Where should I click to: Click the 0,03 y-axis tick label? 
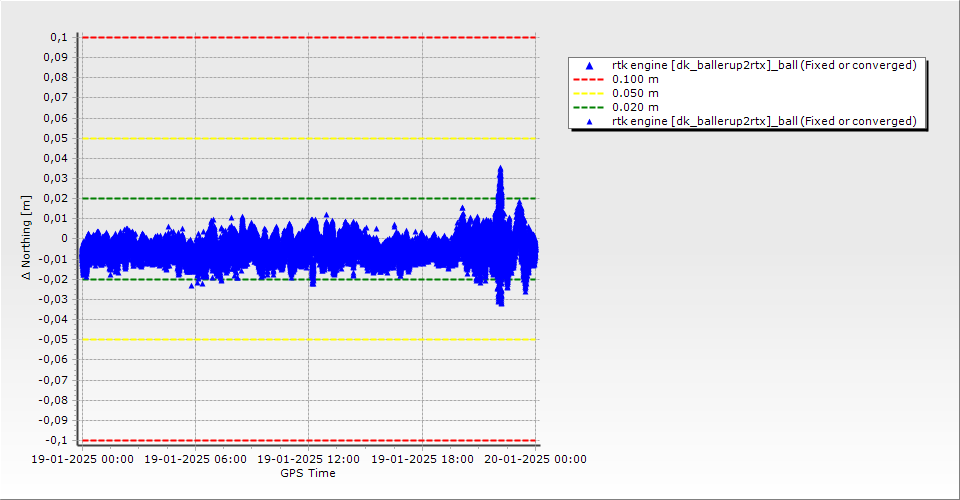coord(56,179)
